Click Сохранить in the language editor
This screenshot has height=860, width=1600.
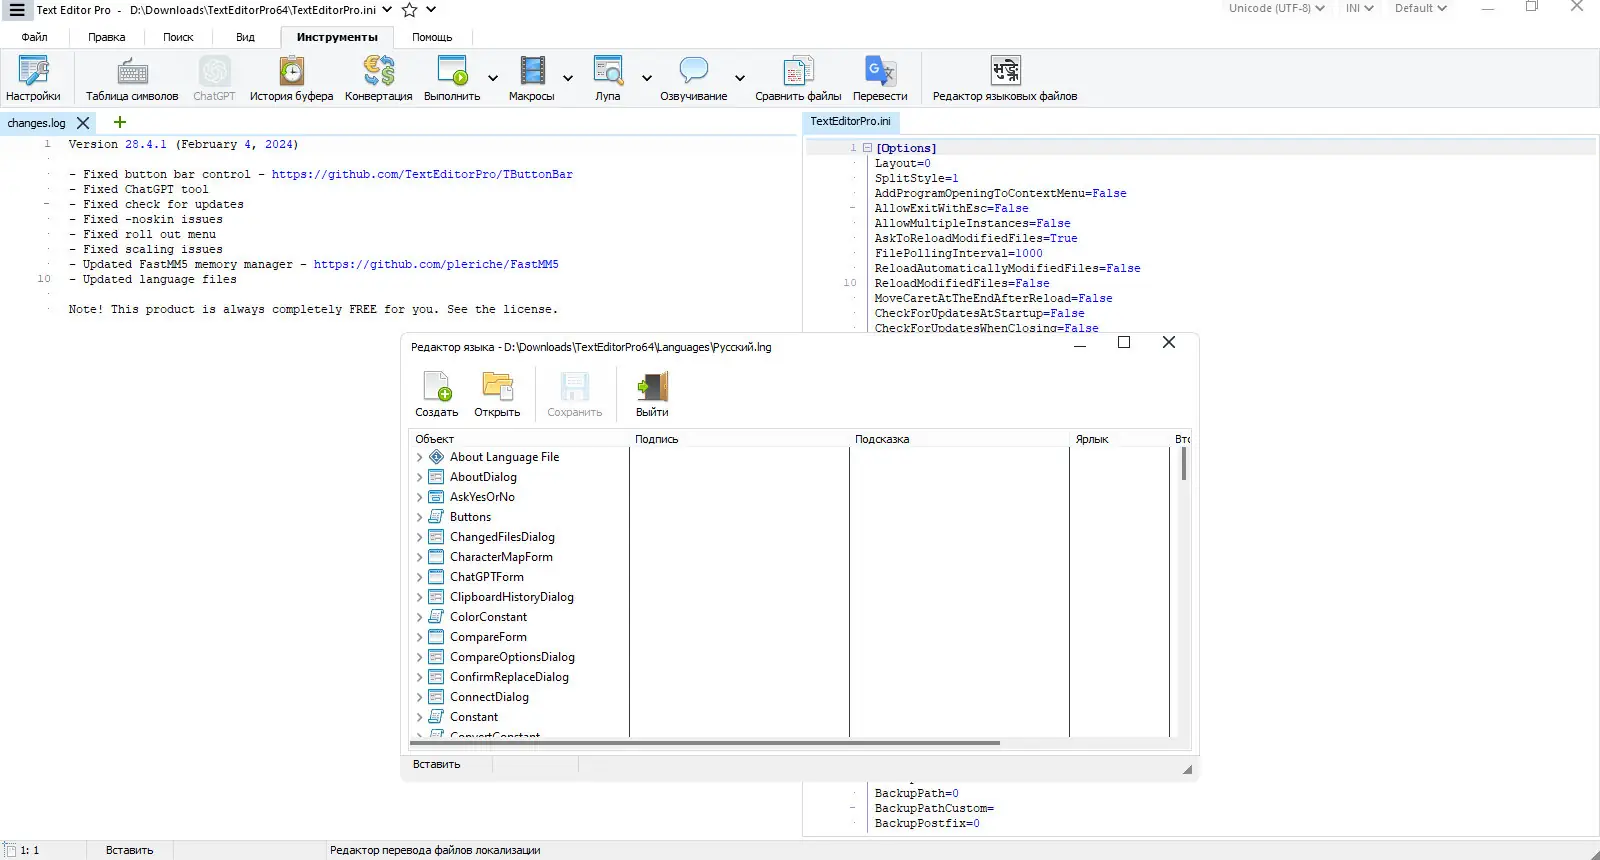[x=575, y=394]
